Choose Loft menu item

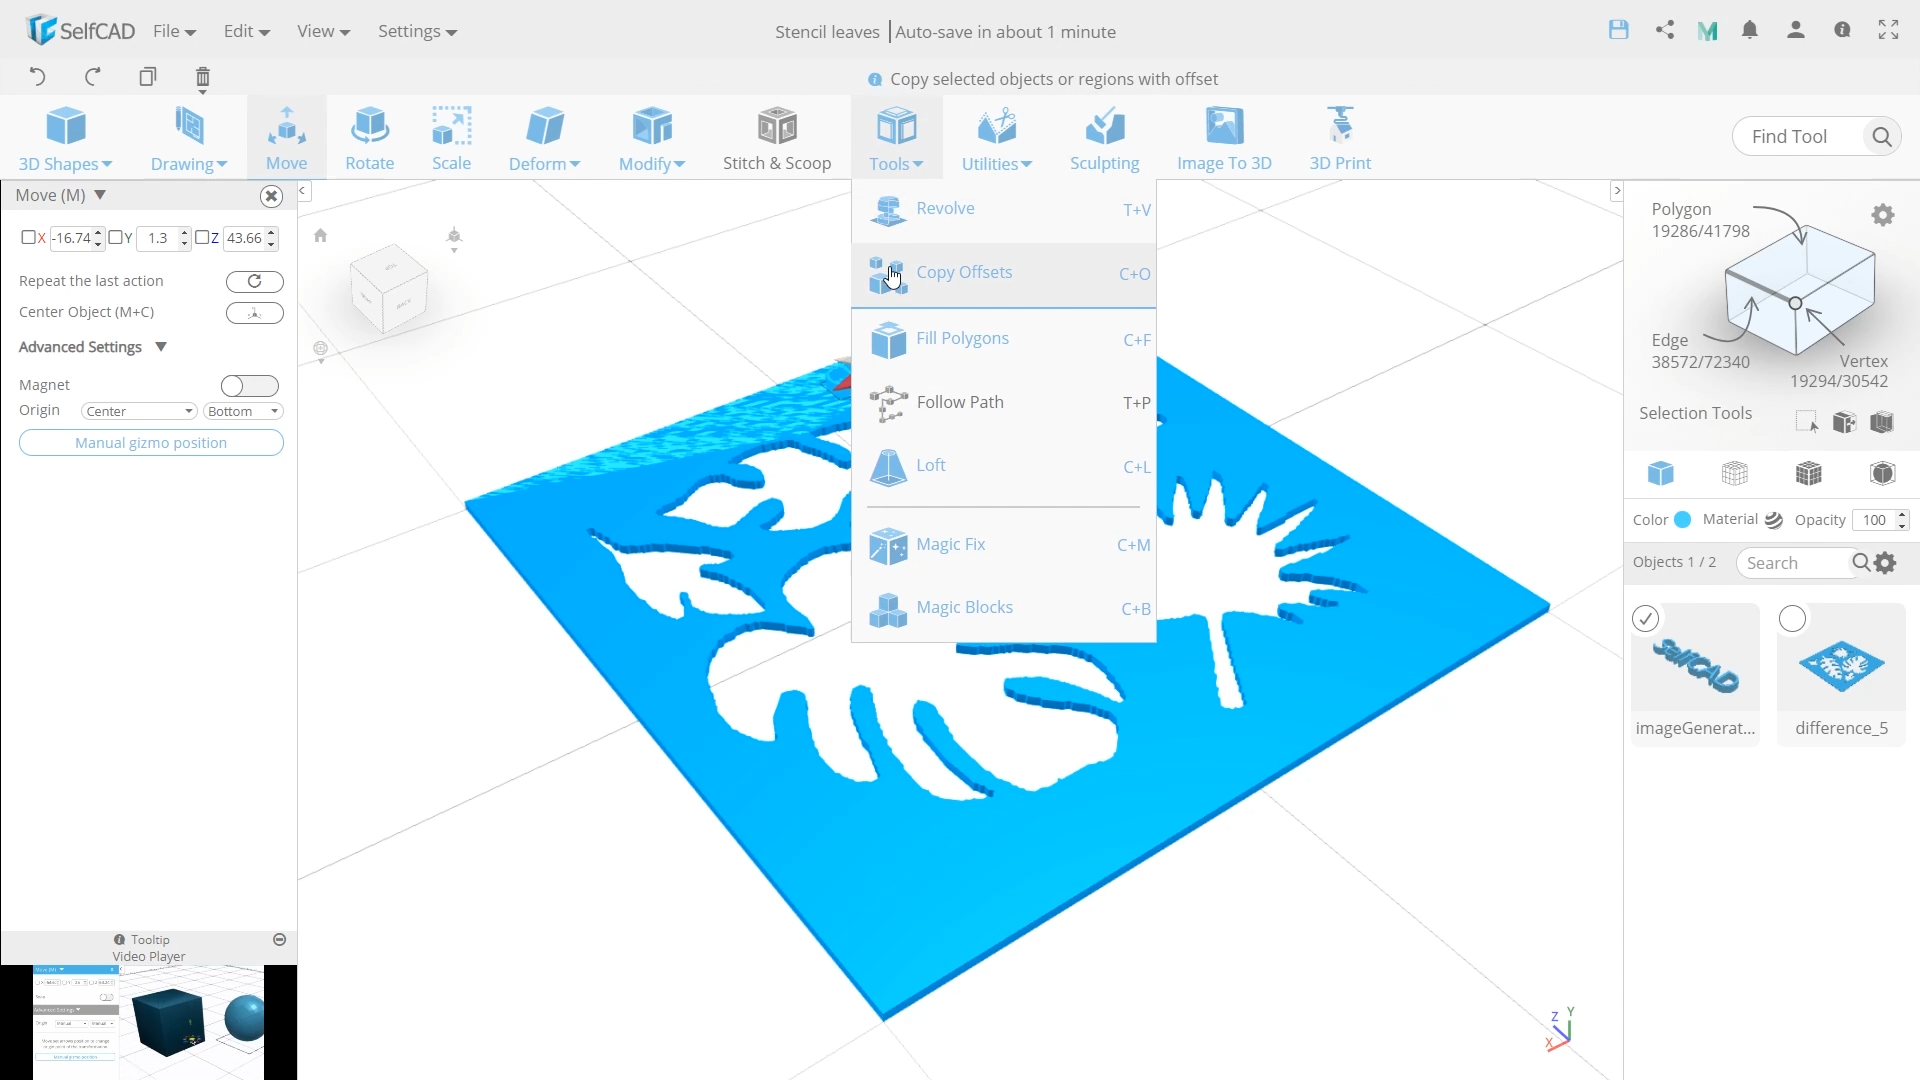coord(1004,466)
